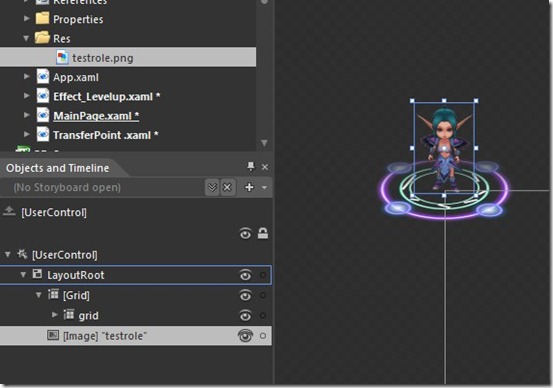Click the (No Storyboard open) field
The width and height of the screenshot is (553, 388).
102,187
